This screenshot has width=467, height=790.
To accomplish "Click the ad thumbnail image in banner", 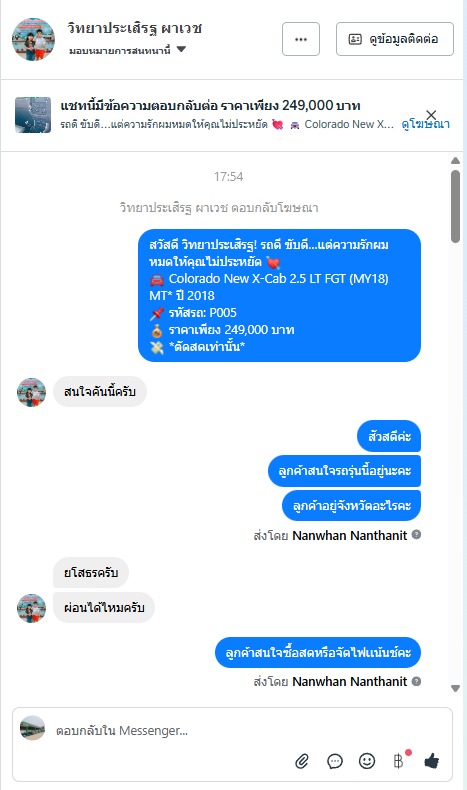I will point(33,115).
